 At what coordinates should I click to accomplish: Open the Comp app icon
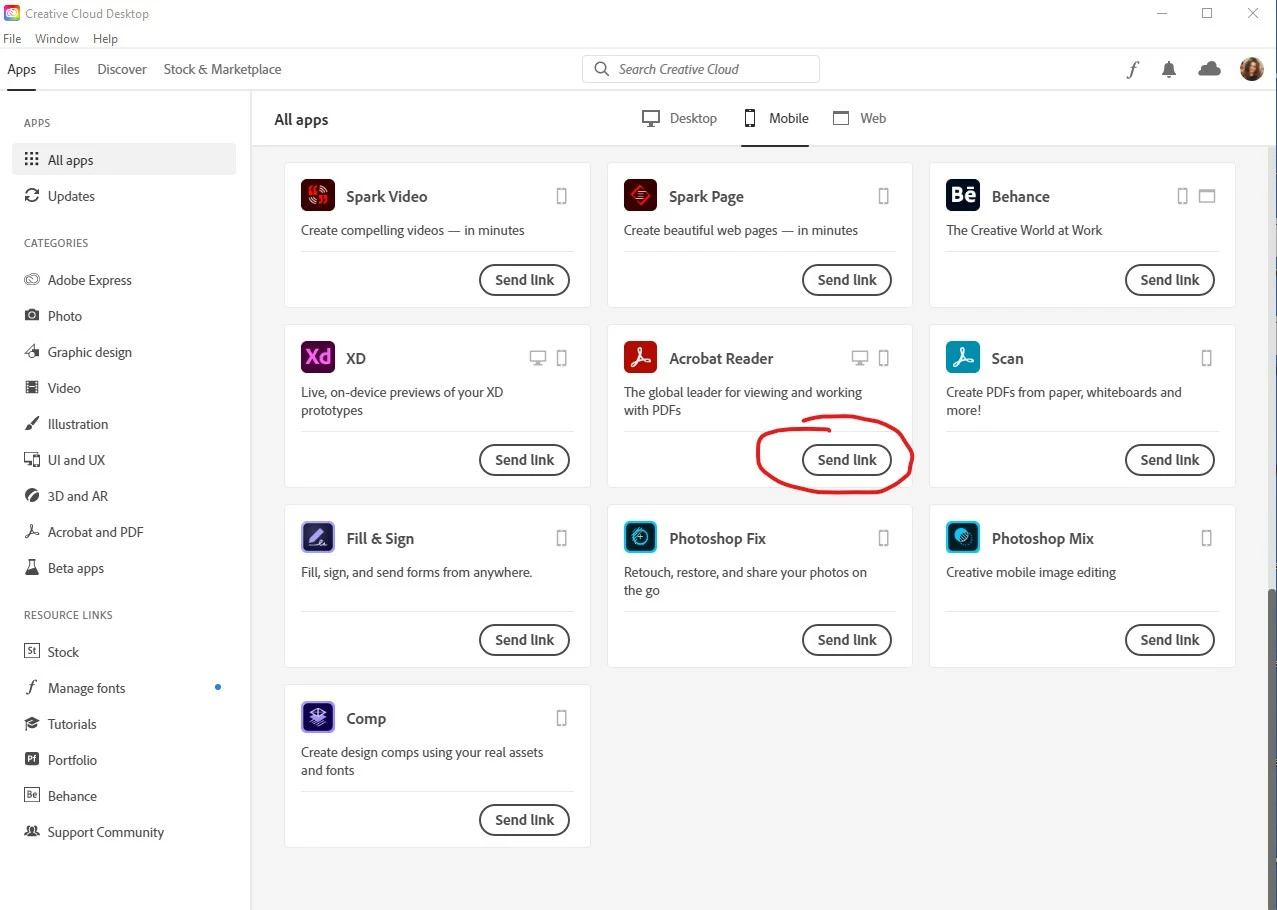(318, 717)
